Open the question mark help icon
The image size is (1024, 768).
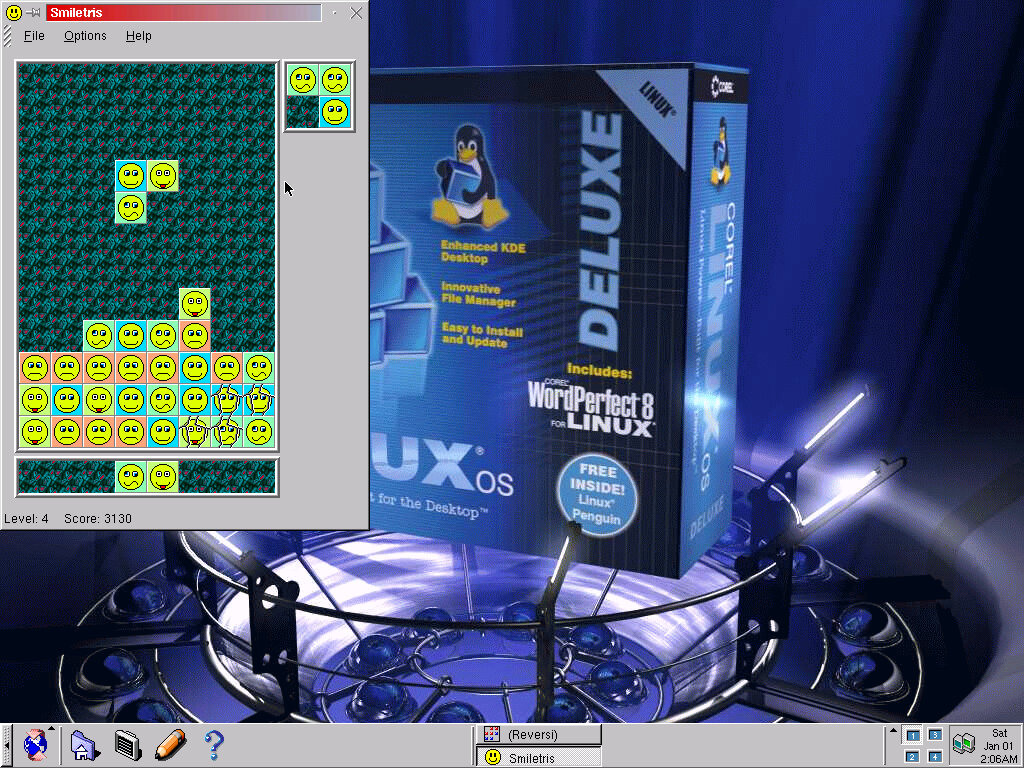(x=213, y=745)
